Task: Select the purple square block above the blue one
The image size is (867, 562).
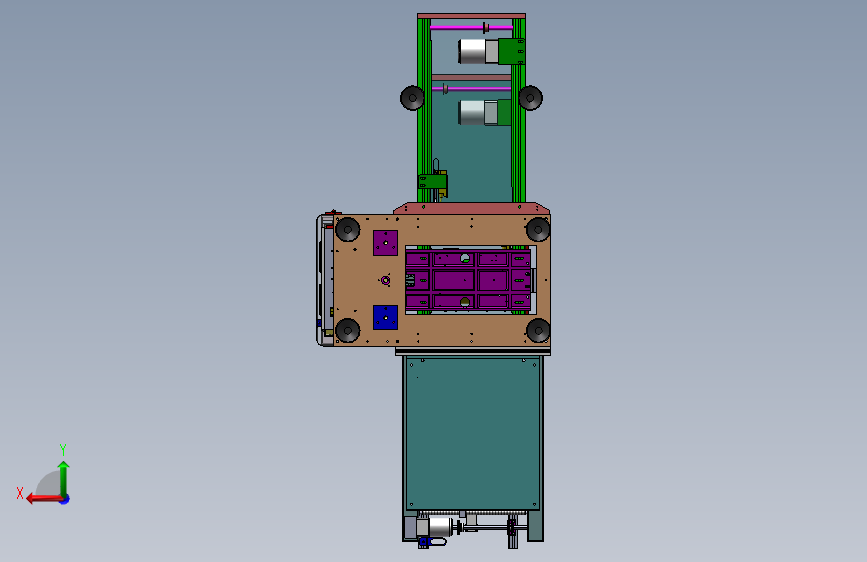Action: coord(385,243)
